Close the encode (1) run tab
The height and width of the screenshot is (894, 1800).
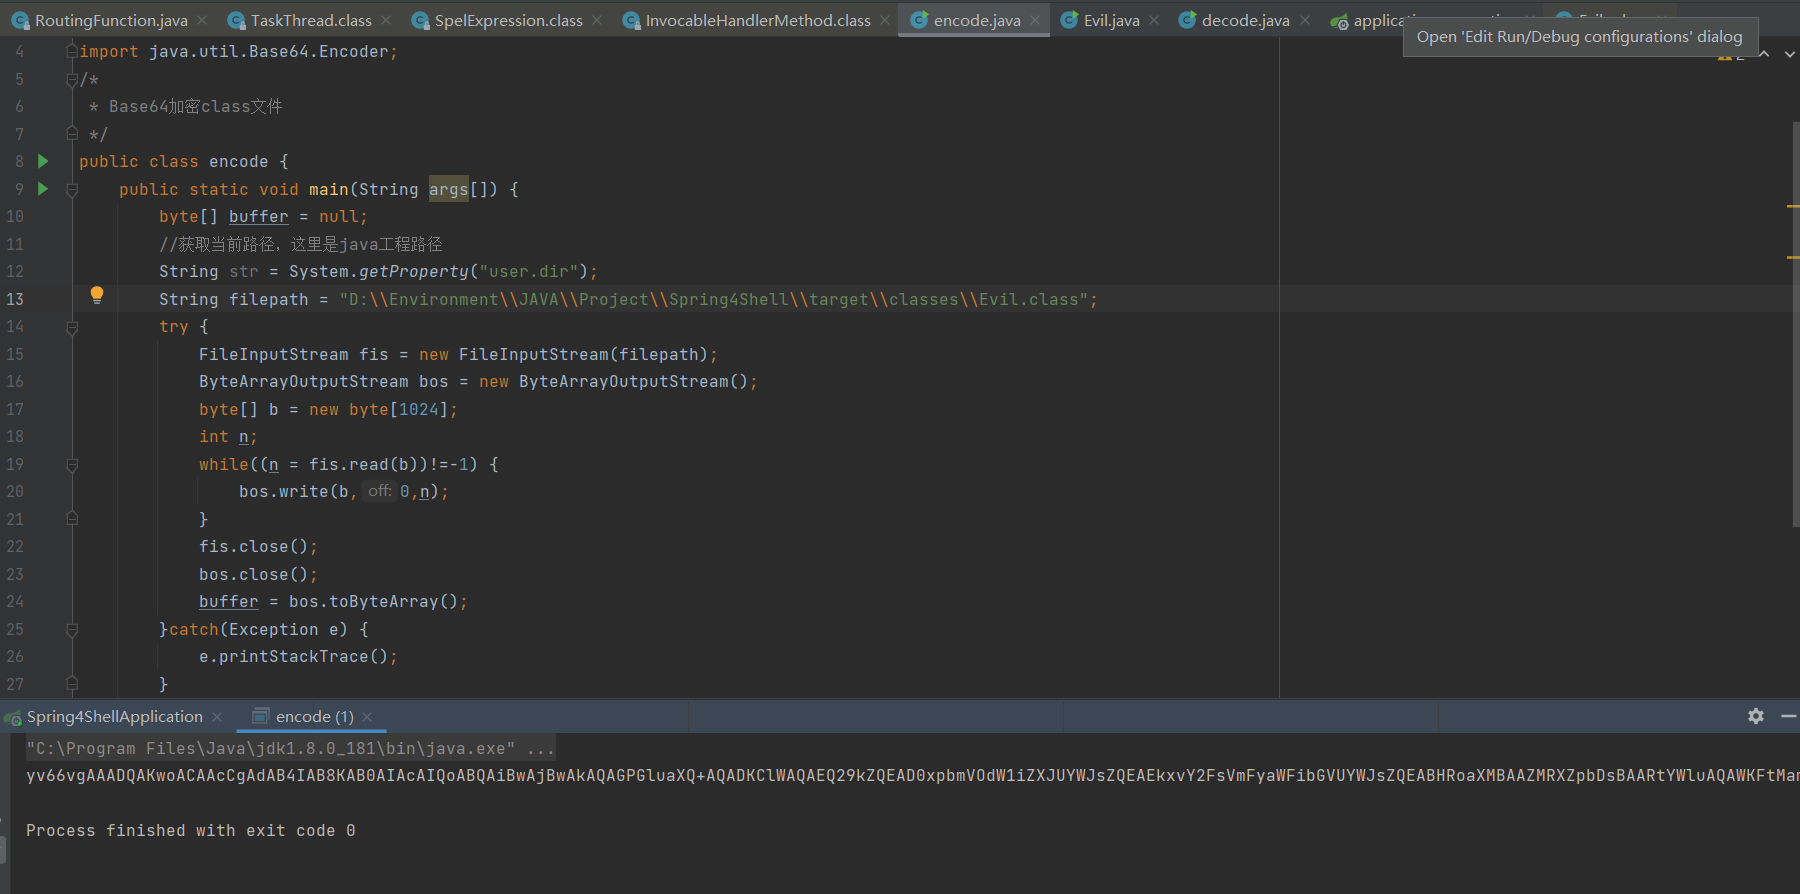coord(367,717)
